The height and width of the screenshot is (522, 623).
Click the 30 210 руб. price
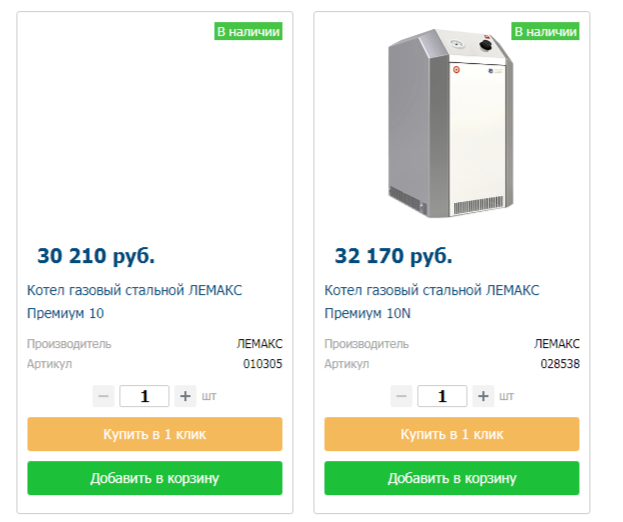(96, 256)
